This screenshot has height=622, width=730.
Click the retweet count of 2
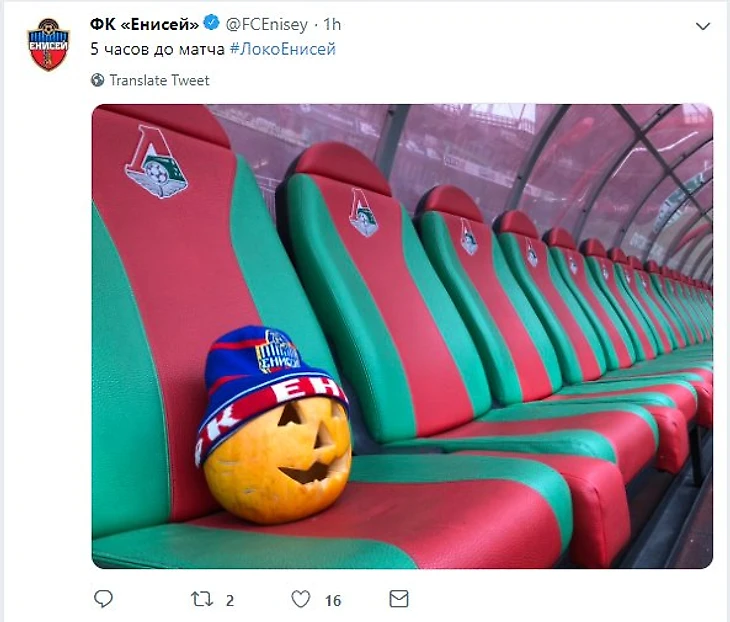pos(230,600)
